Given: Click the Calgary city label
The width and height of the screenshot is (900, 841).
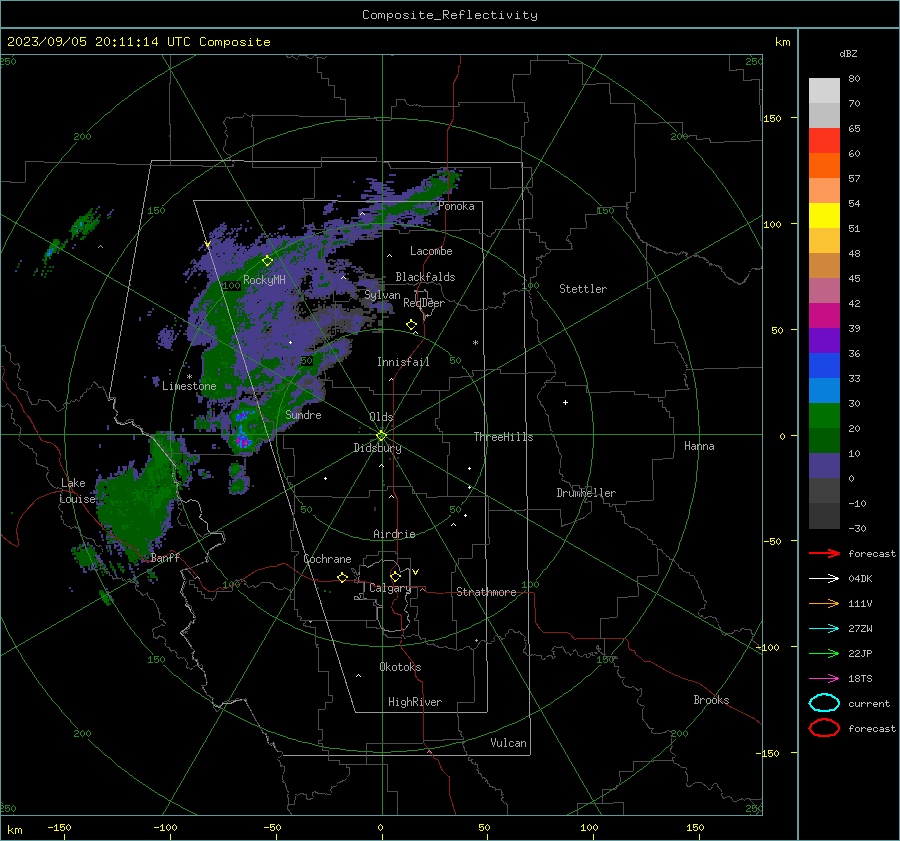Looking at the screenshot, I should point(390,588).
